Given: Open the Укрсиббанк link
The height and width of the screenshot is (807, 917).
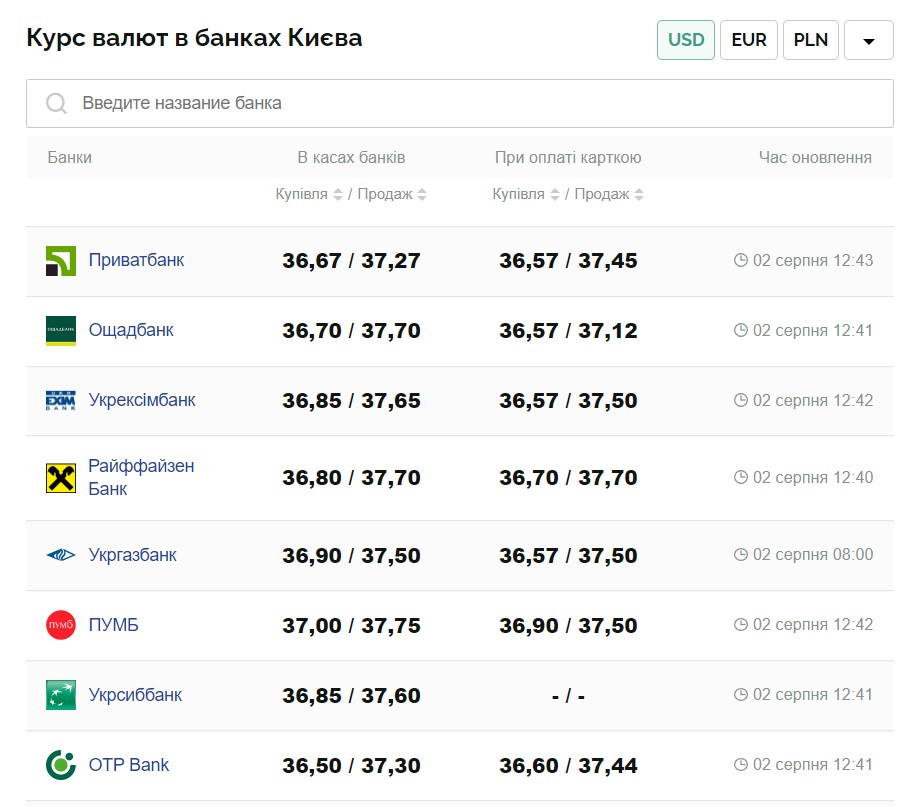Looking at the screenshot, I should tap(135, 695).
